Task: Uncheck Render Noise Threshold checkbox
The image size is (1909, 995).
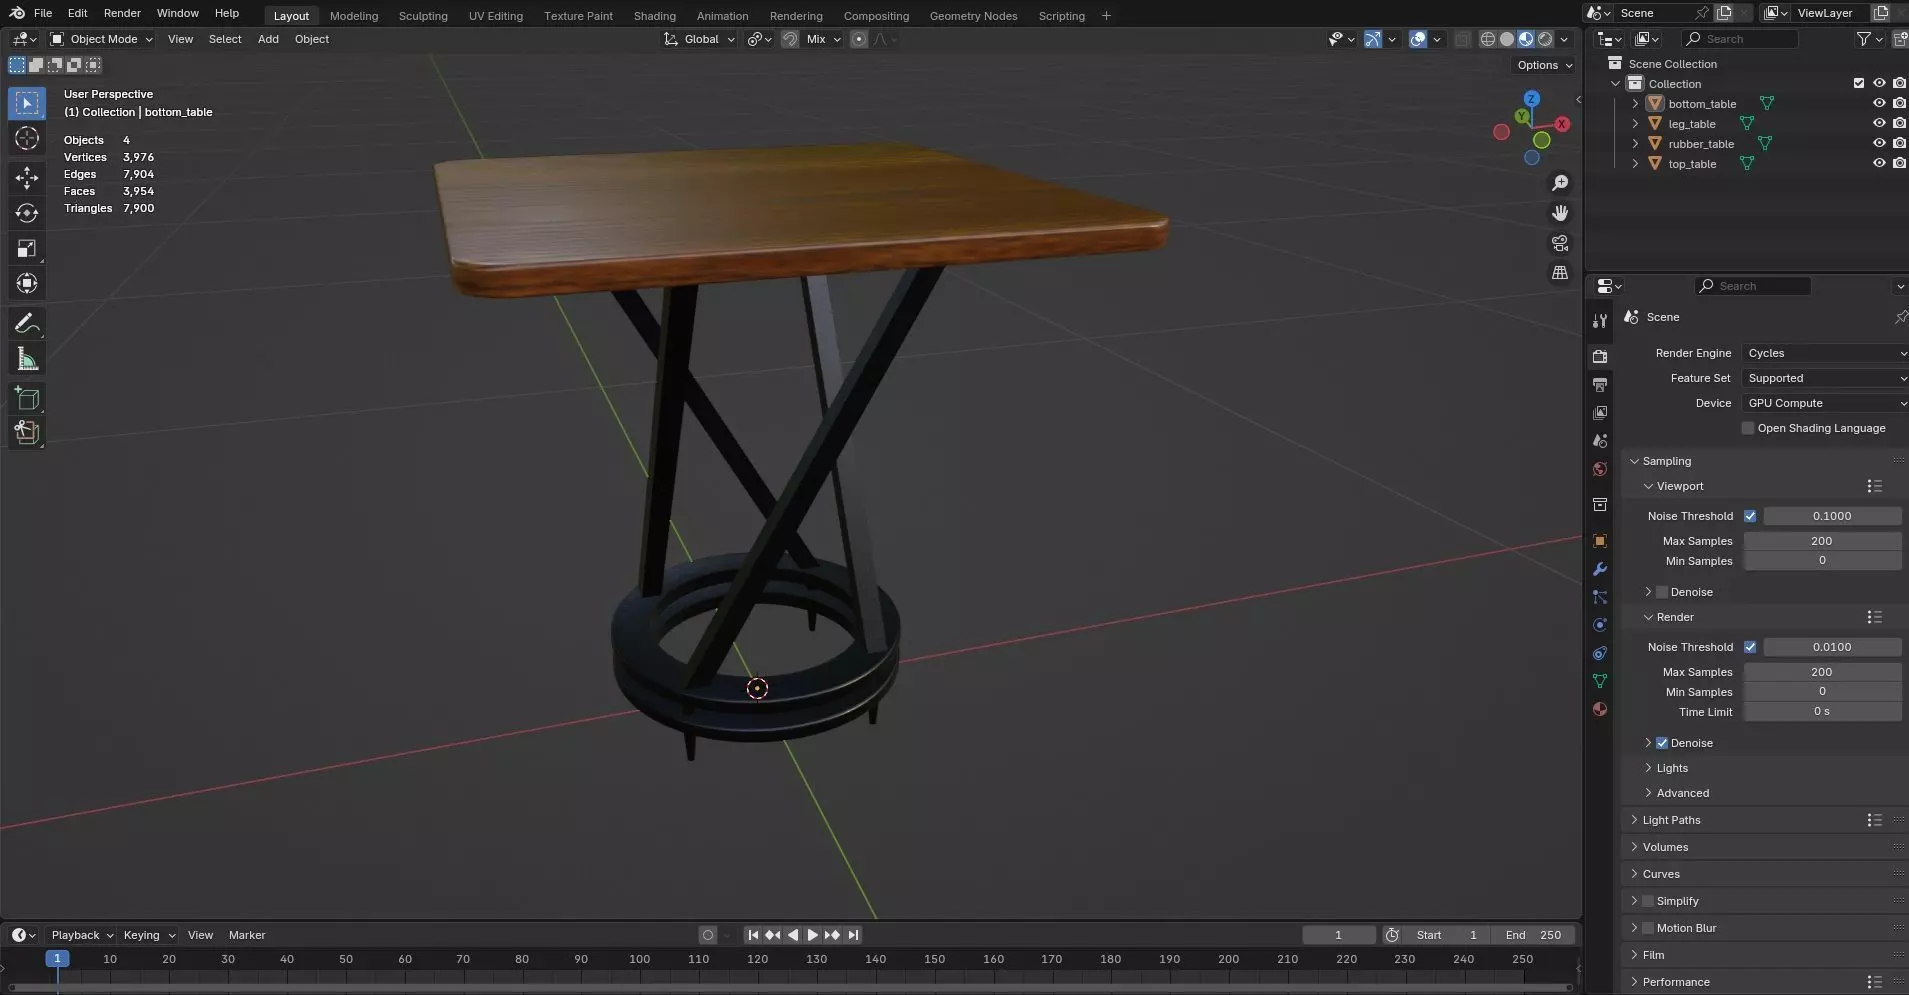Action: pos(1750,647)
